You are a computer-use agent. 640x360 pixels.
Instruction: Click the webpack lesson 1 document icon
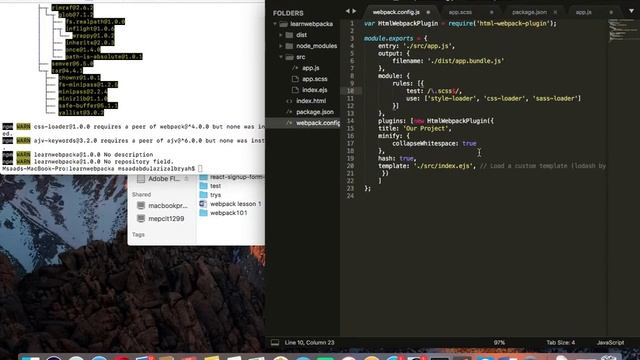click(203, 204)
